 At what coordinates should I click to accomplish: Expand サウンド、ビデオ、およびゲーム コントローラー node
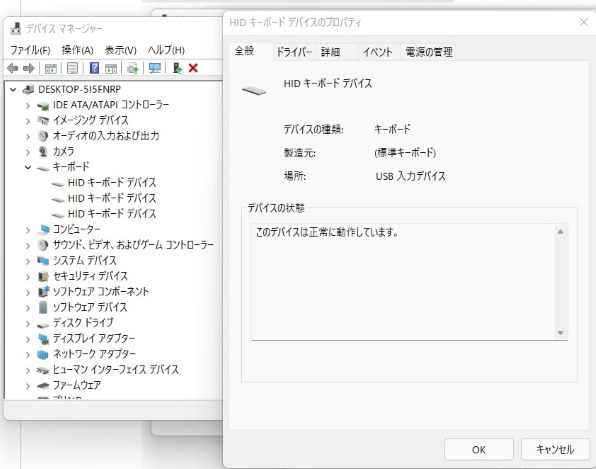(x=28, y=246)
